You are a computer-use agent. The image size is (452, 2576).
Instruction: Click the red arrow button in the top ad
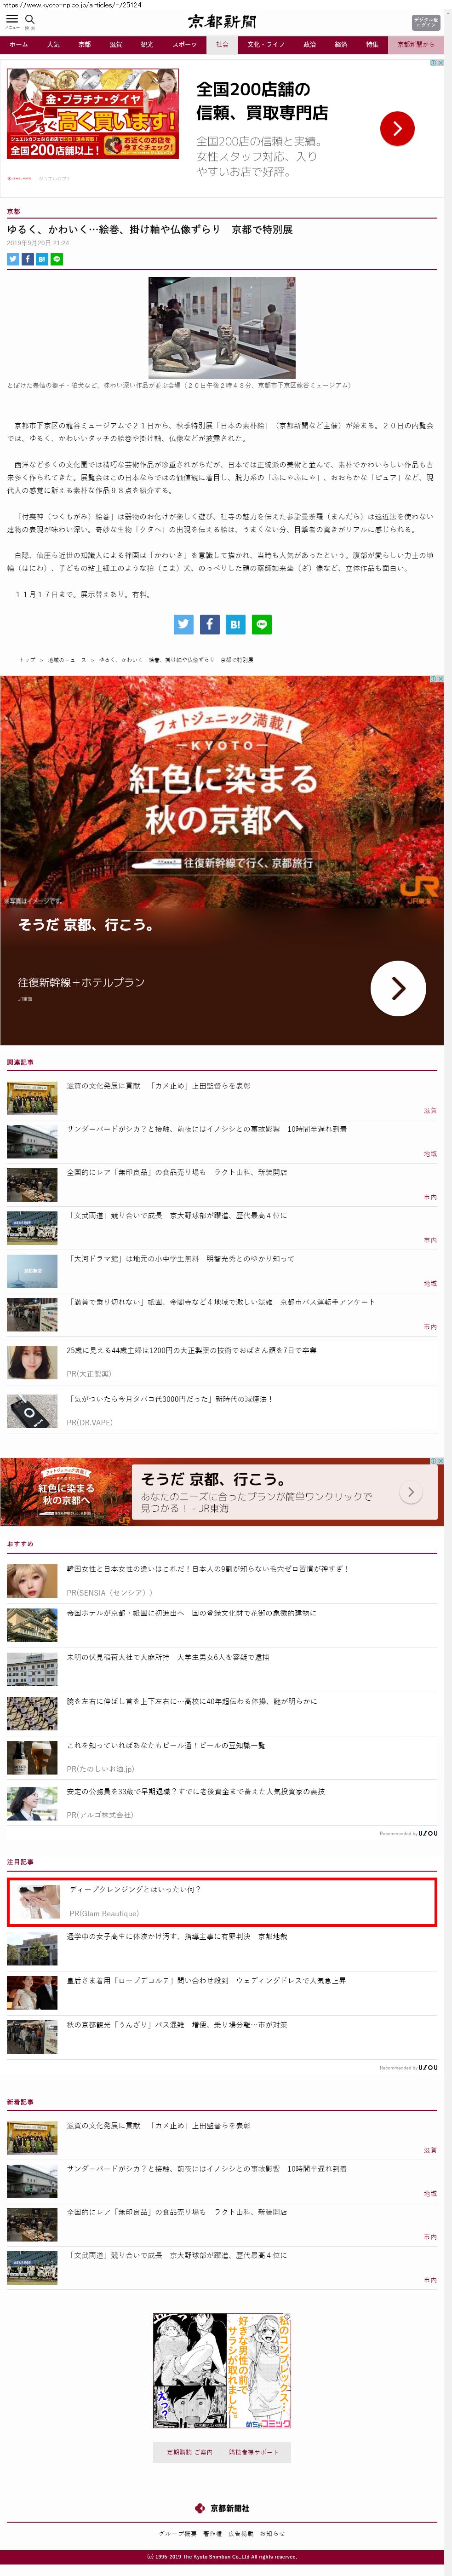click(397, 128)
